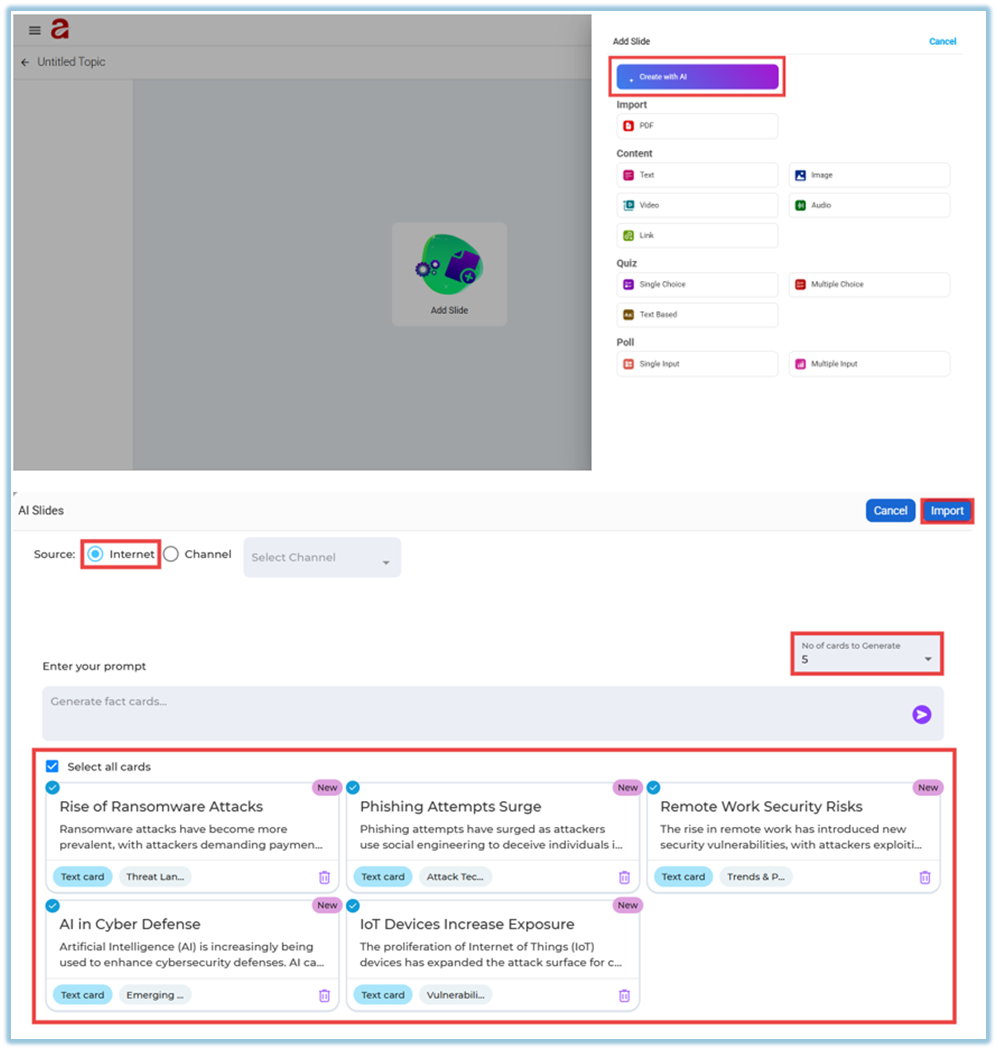Open the hamburger menu icon
The height and width of the screenshot is (1050, 997).
[35, 31]
